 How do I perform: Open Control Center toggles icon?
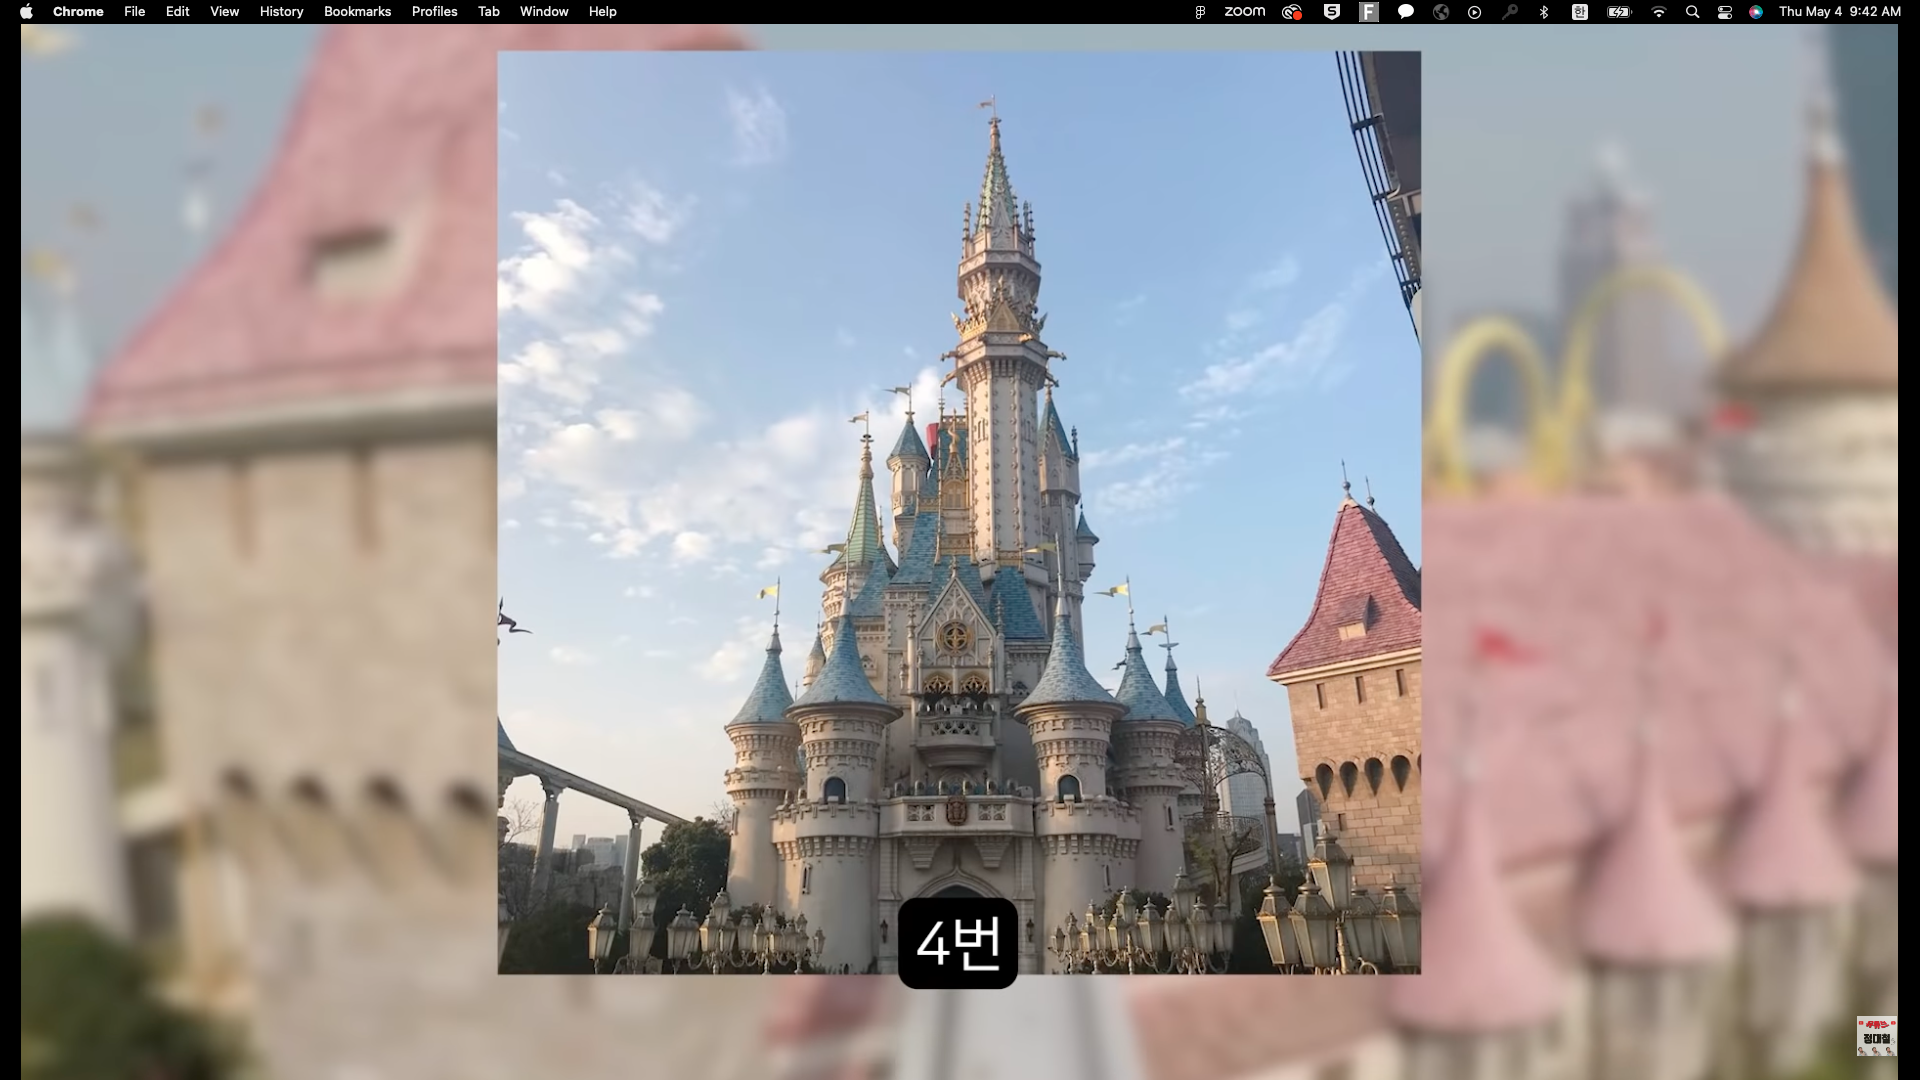(1725, 12)
